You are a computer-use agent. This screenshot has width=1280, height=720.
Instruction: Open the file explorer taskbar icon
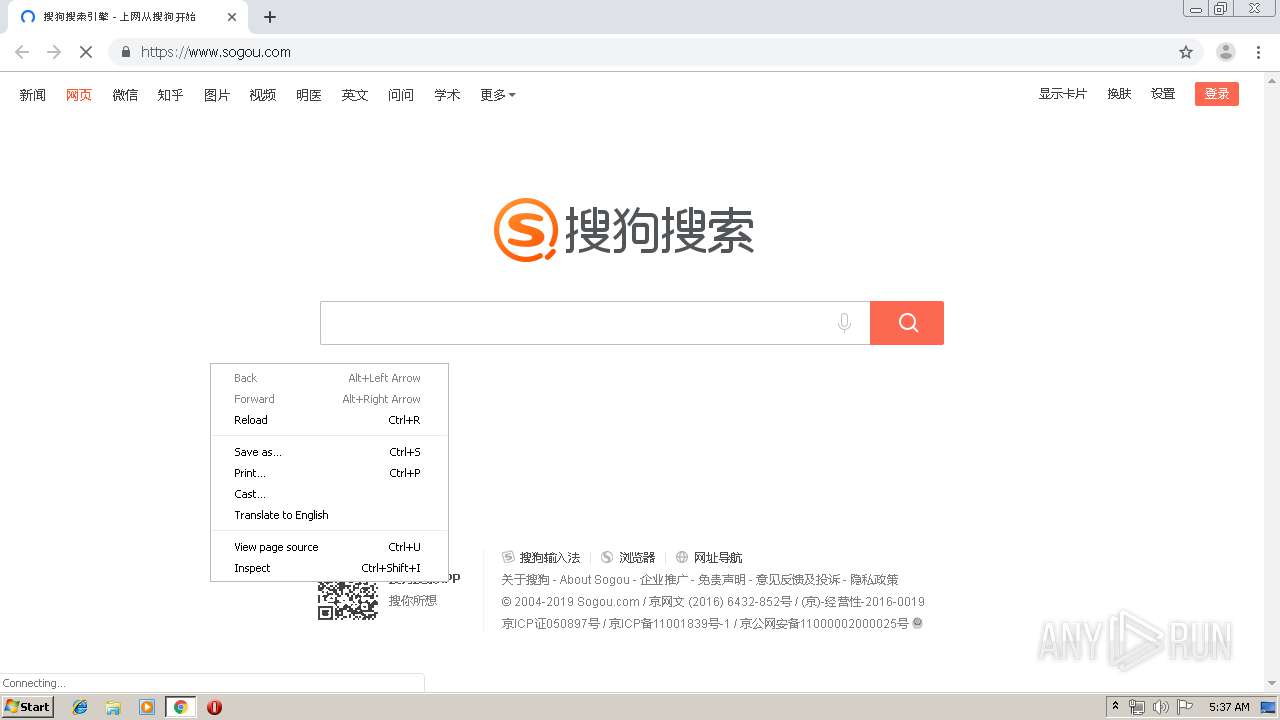[113, 707]
